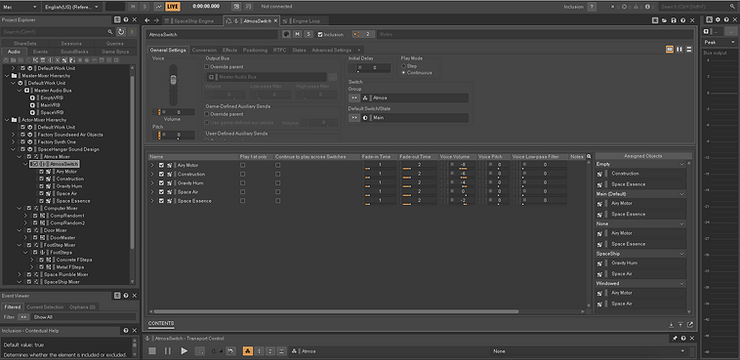The height and width of the screenshot is (360, 740).
Task: Click the magnifier icon in Project Explorer search
Action: (110, 32)
